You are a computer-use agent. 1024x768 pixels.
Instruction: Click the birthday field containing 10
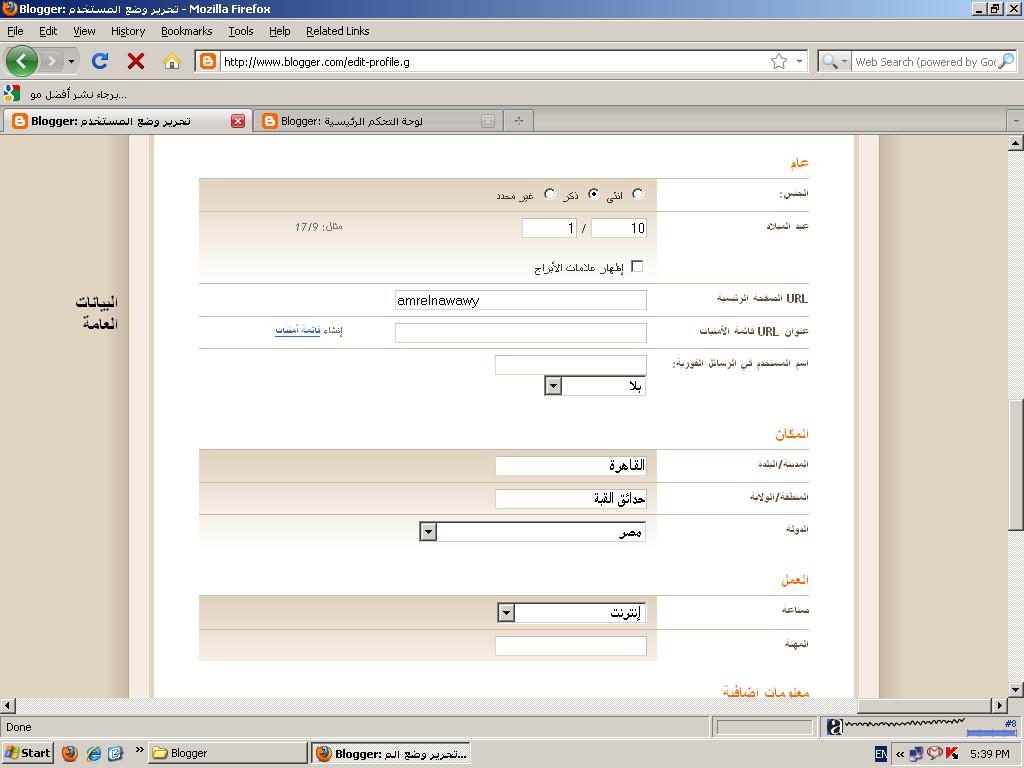point(618,228)
